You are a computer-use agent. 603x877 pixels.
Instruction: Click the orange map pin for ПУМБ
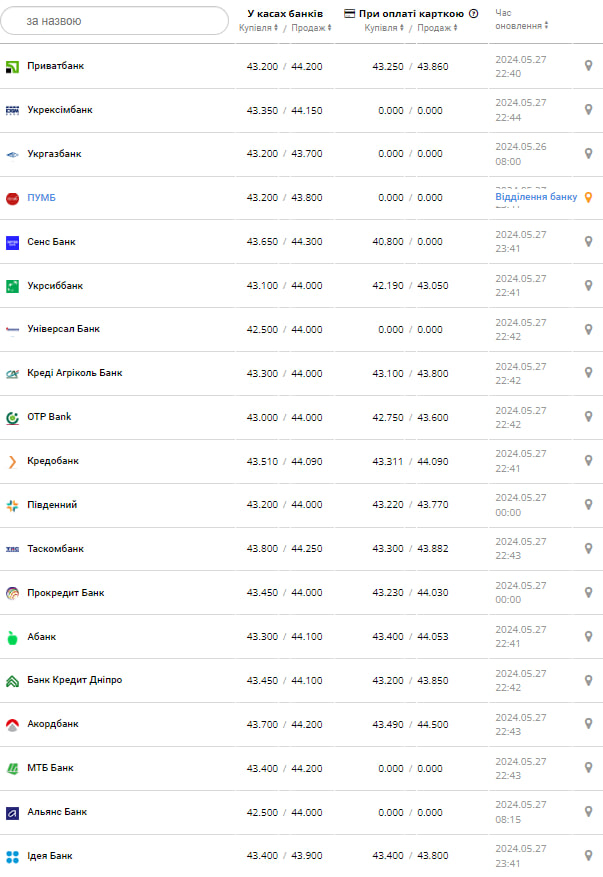pos(588,197)
